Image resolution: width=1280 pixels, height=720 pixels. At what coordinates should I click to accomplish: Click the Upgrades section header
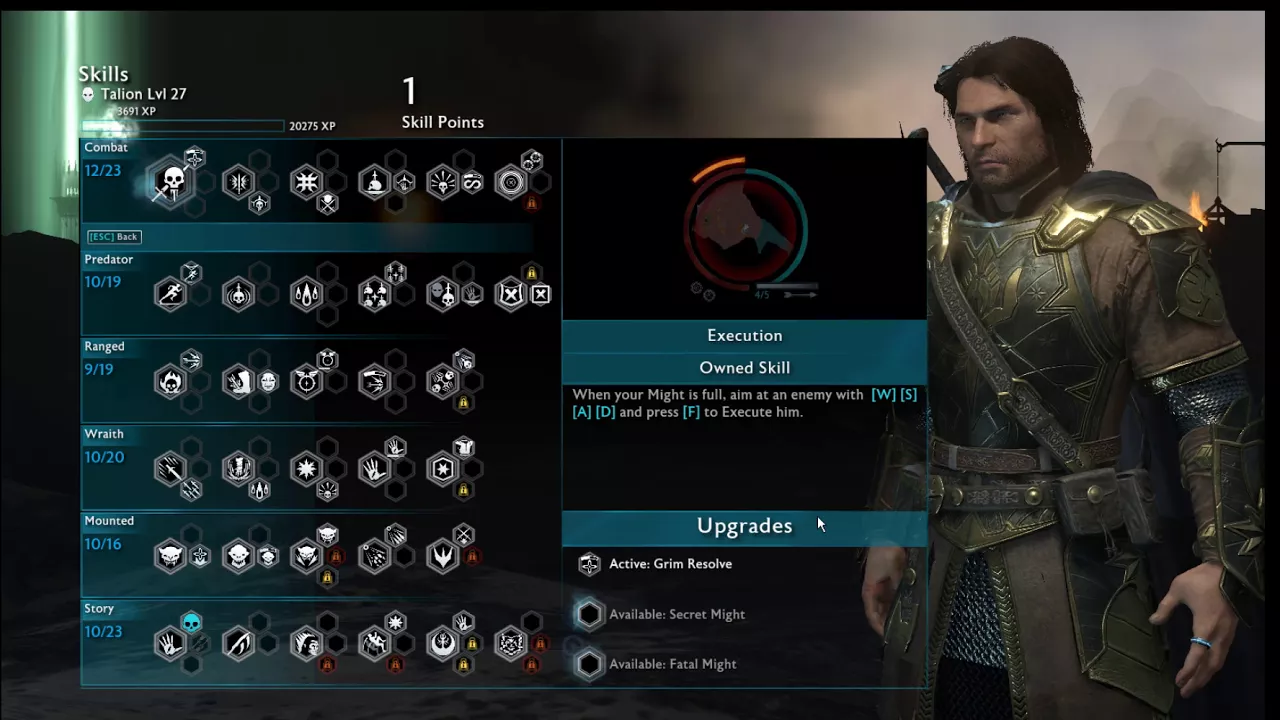pos(744,527)
